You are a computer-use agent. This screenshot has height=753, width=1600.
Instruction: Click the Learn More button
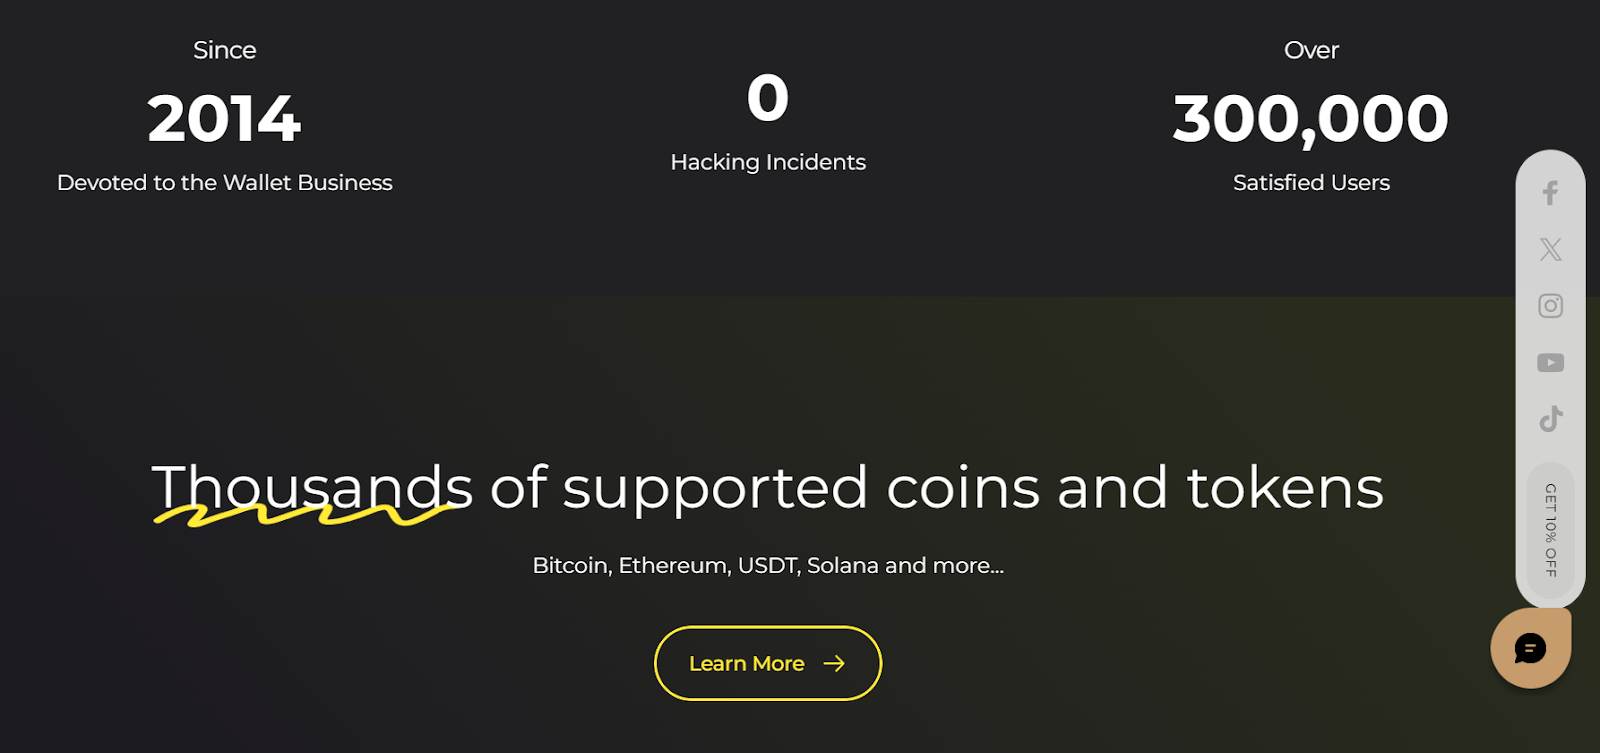768,663
